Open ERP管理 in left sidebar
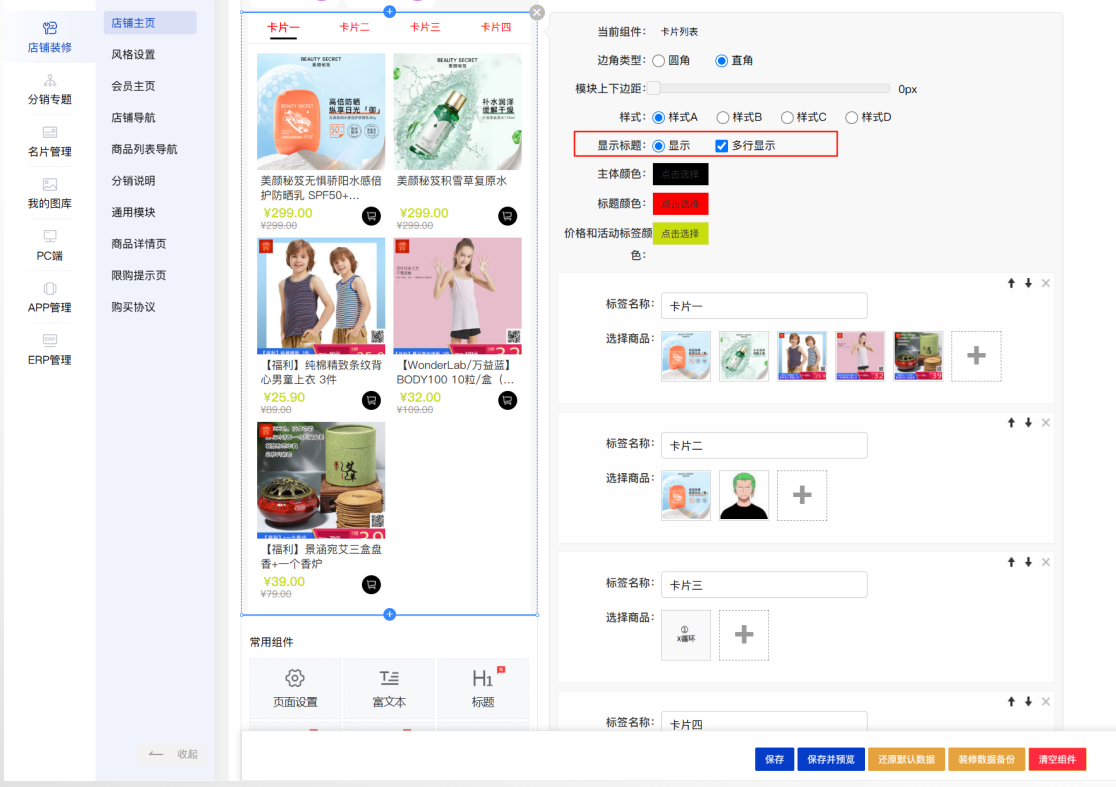Screen dimensions: 1116x787 pyautogui.click(x=49, y=349)
